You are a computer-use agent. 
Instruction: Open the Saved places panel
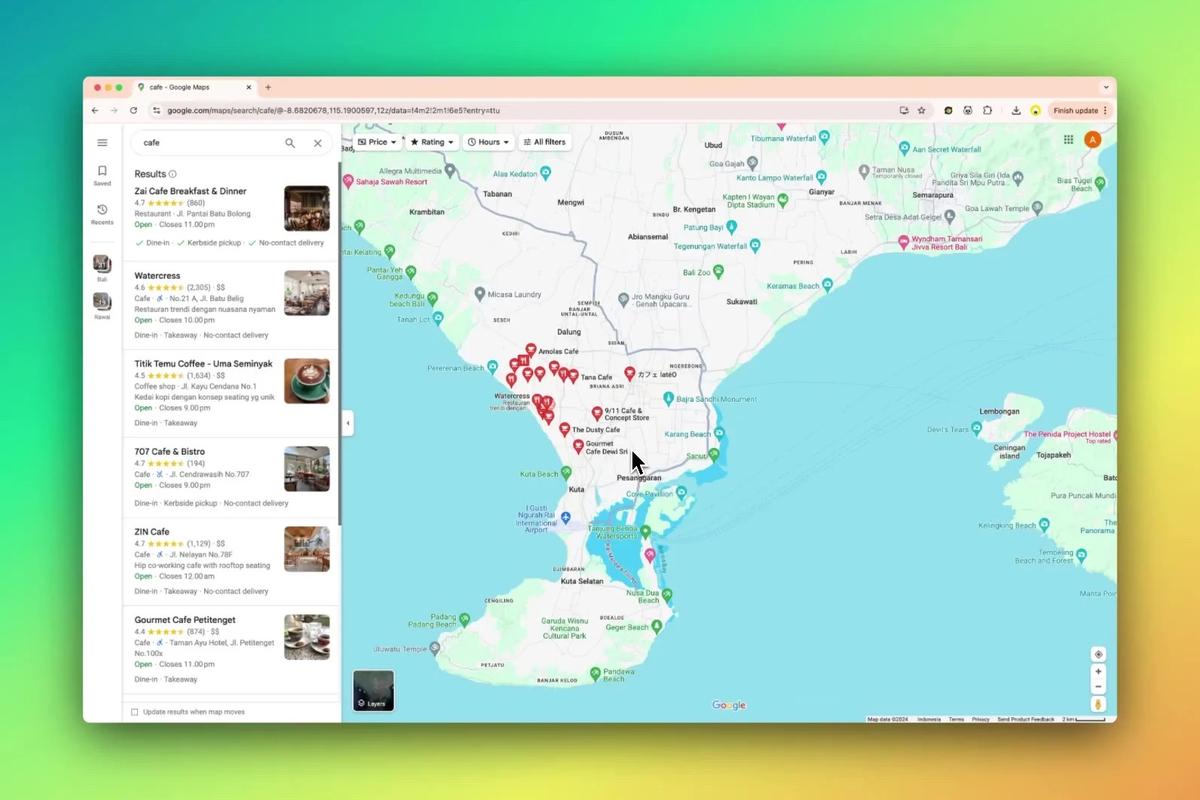click(x=102, y=175)
